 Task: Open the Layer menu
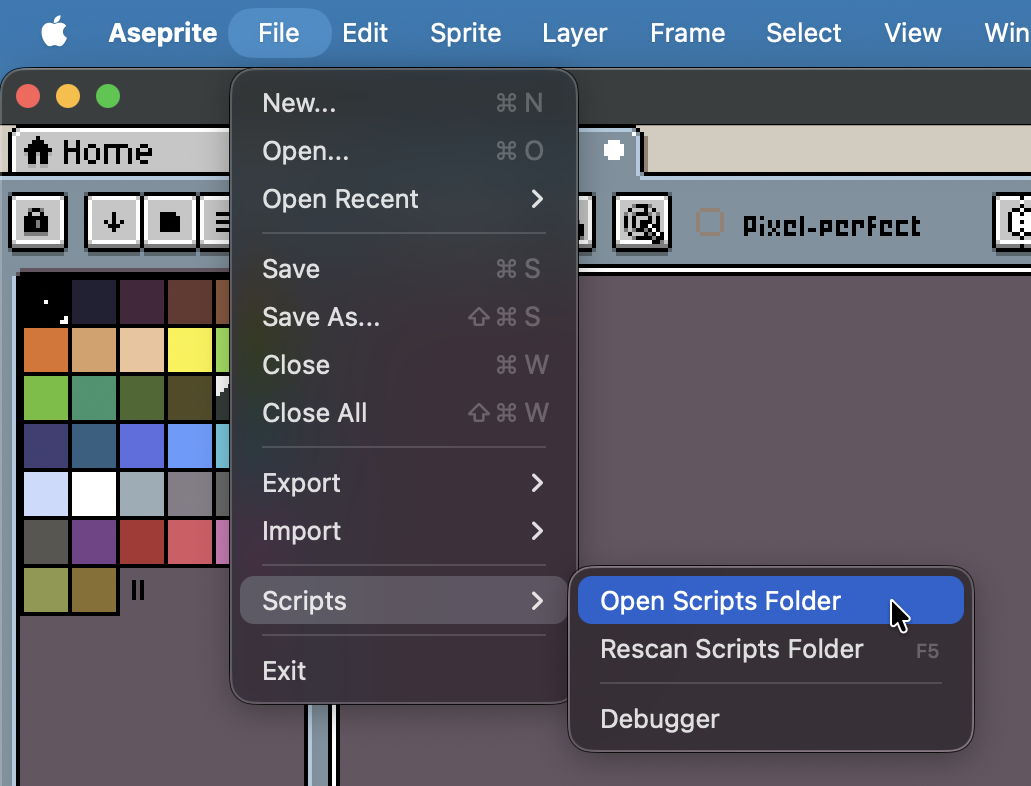tap(575, 32)
